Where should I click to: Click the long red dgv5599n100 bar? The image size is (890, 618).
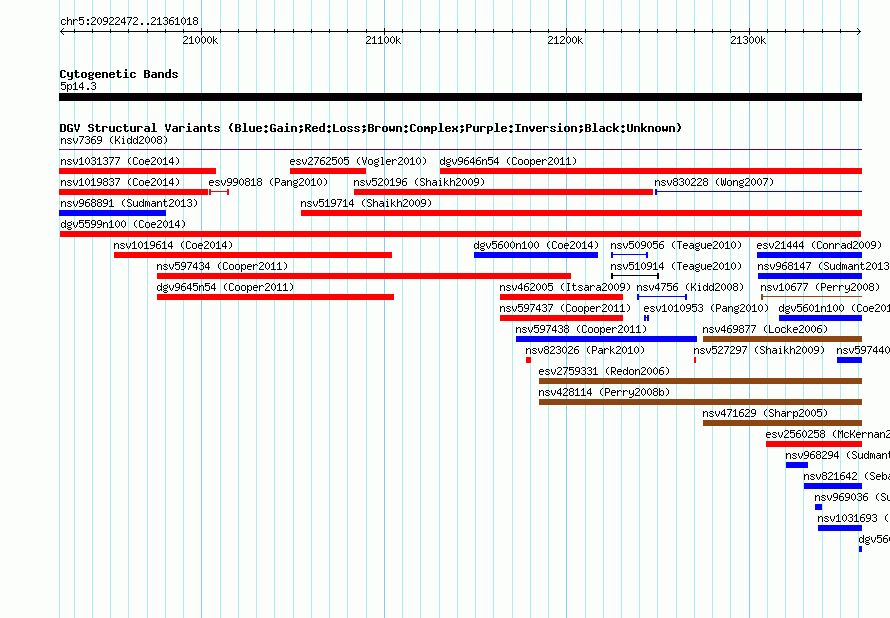click(460, 234)
